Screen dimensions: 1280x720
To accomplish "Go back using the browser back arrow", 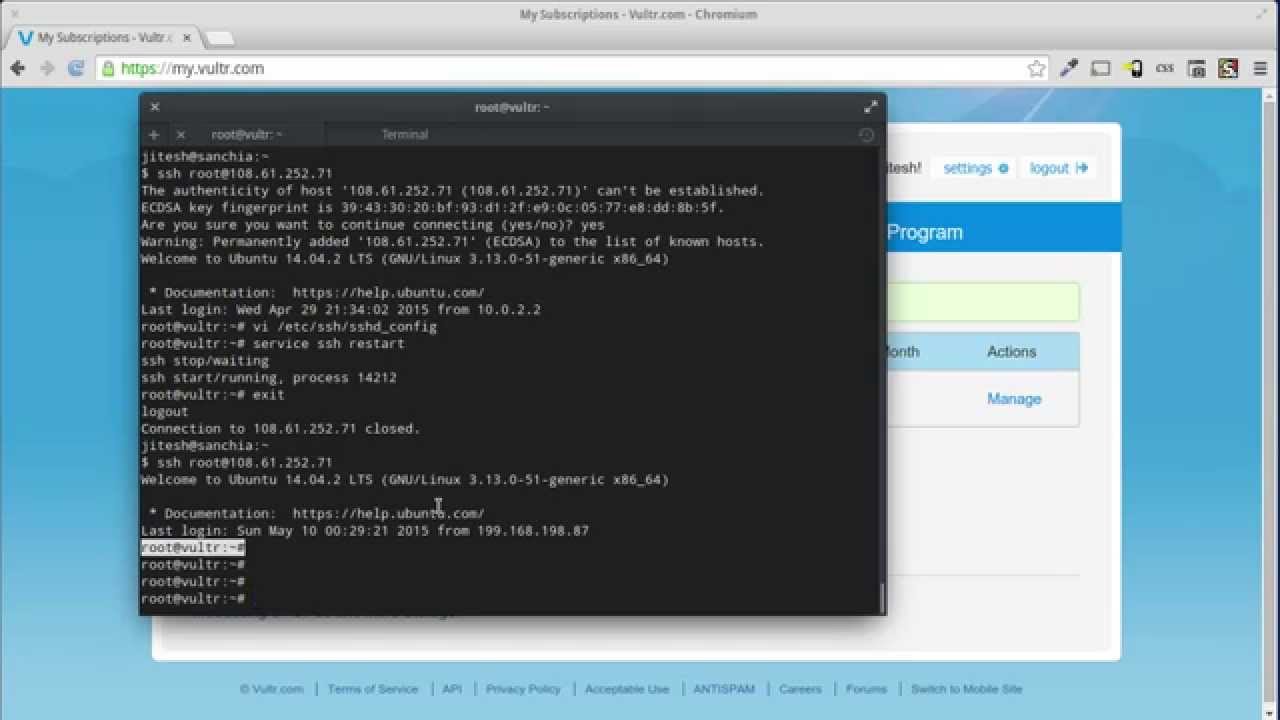I will click(x=17, y=68).
